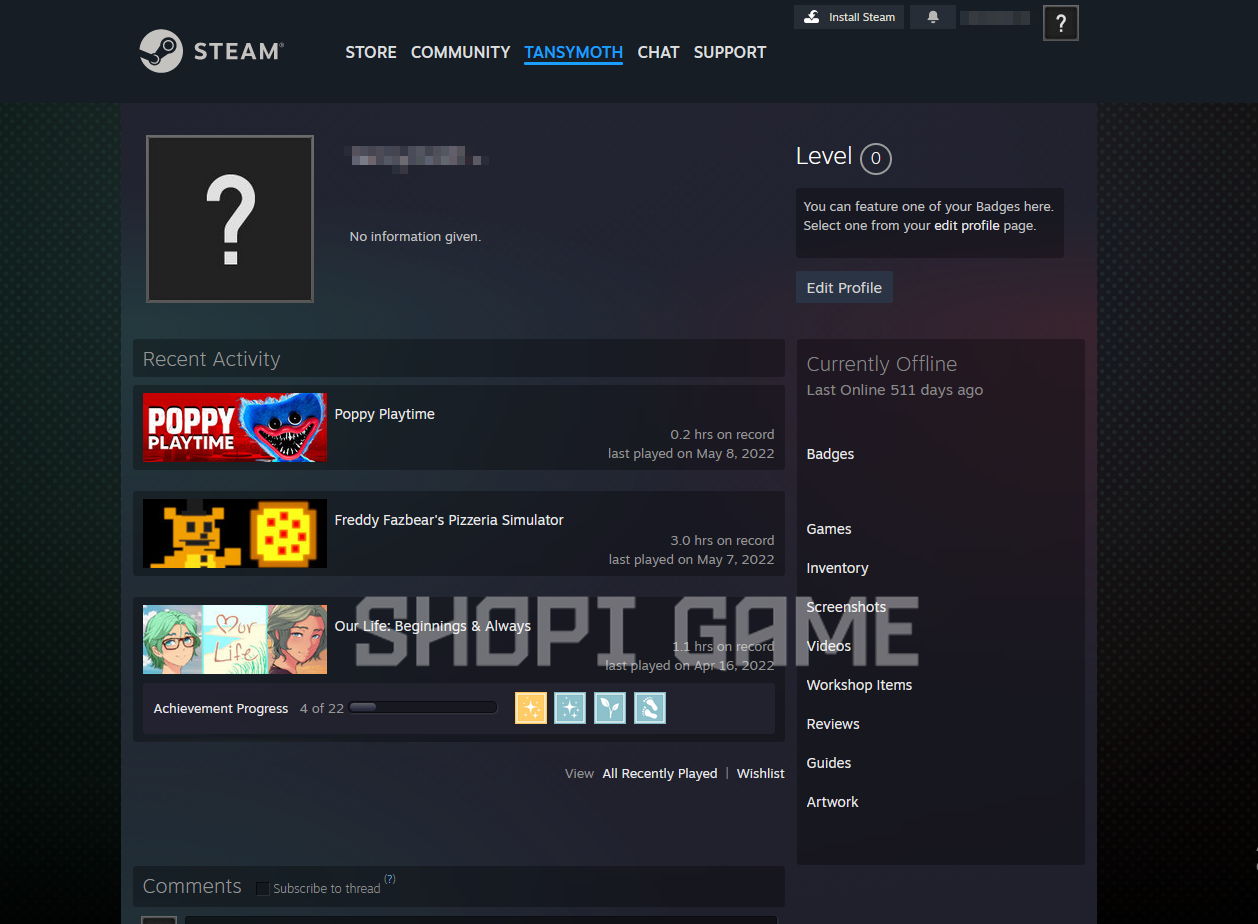Open Poppy Playtime title link
This screenshot has width=1258, height=924.
pos(385,414)
